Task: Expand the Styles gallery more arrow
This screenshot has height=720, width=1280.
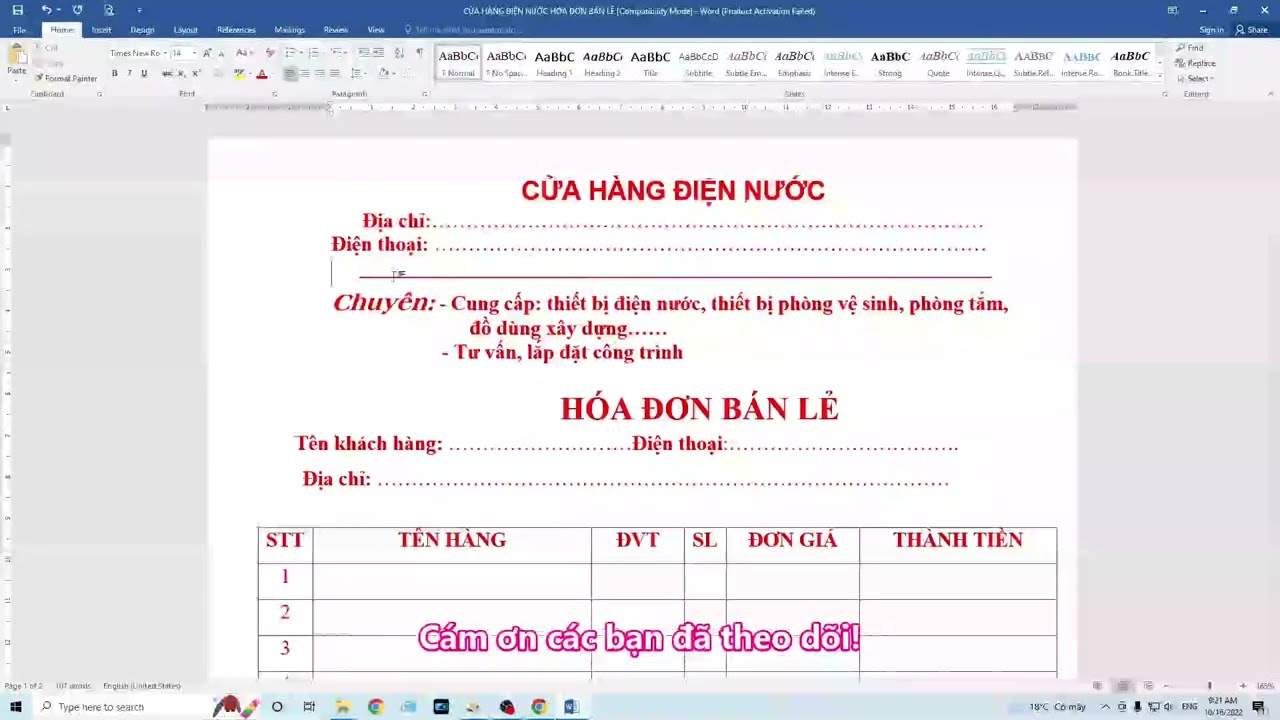Action: (1160, 76)
